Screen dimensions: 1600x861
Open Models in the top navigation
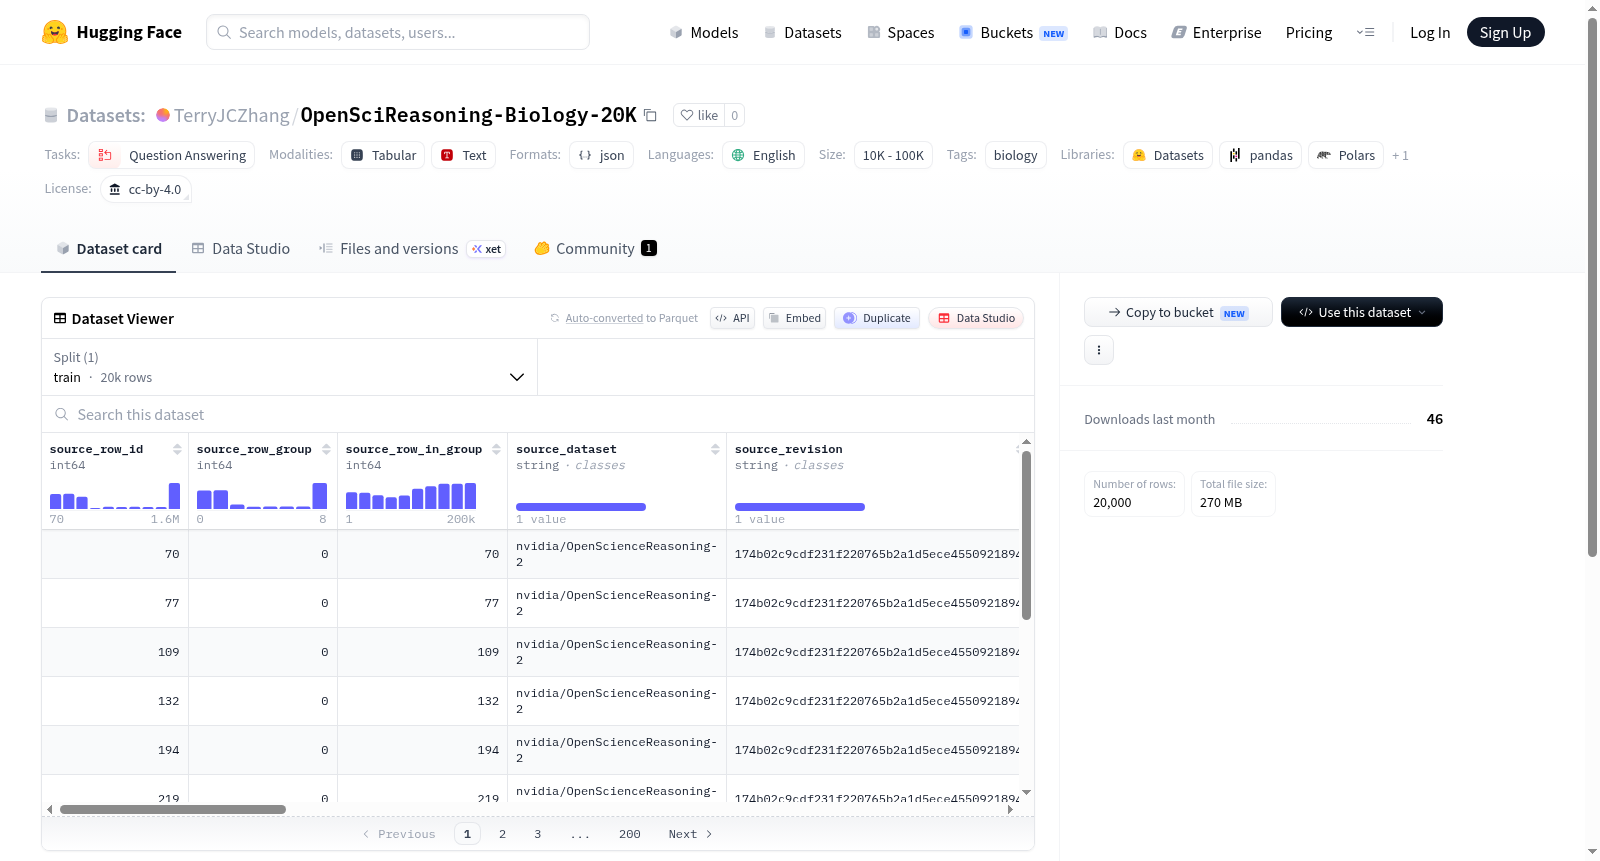tap(704, 32)
